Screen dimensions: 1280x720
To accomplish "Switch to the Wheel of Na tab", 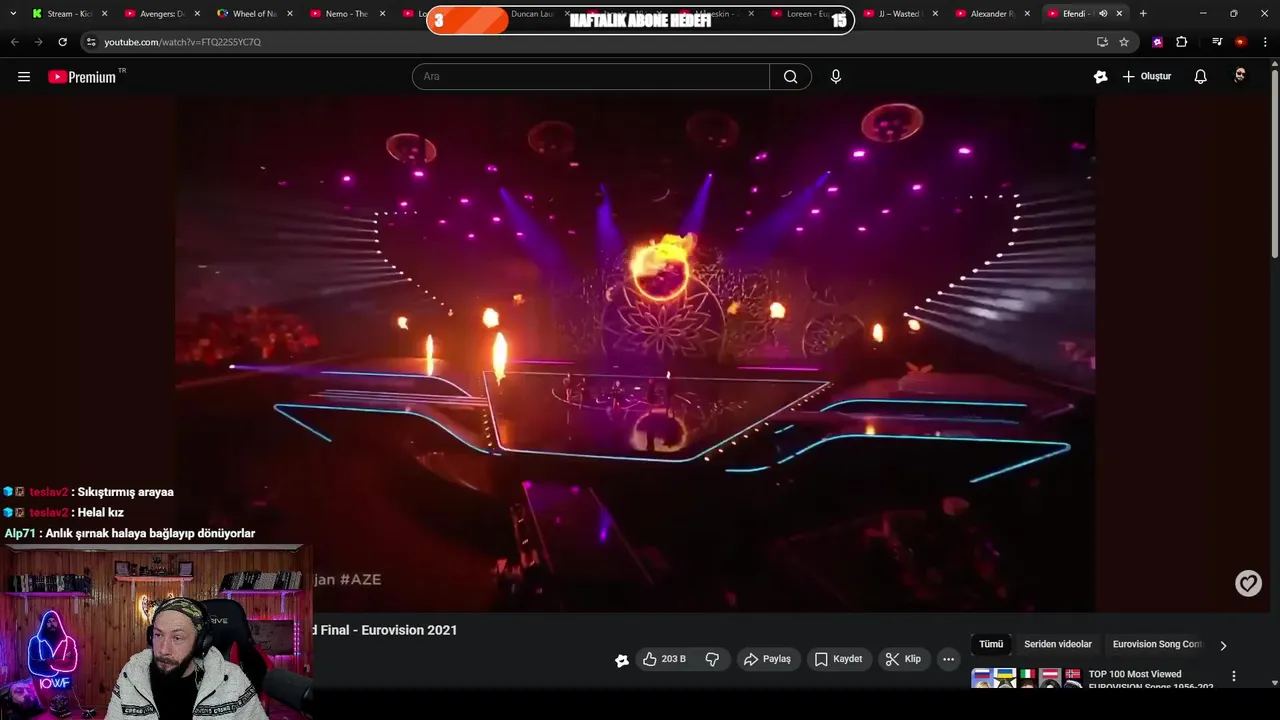I will 252,14.
